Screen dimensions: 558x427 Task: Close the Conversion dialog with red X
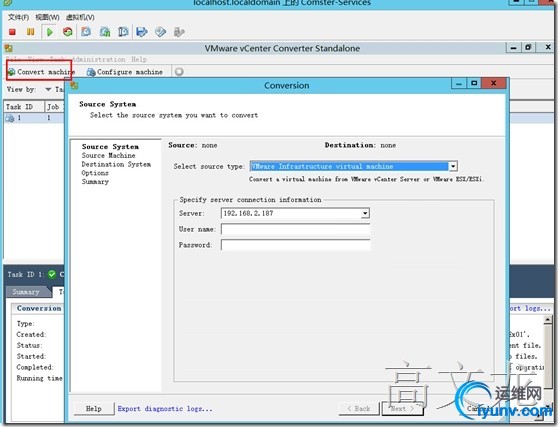(x=493, y=84)
